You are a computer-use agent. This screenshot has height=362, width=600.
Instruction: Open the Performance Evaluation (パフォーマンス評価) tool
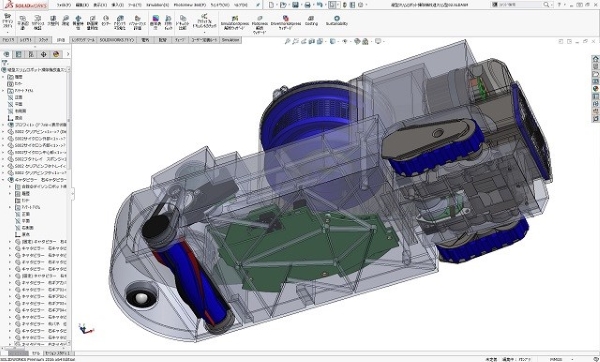tap(137, 22)
